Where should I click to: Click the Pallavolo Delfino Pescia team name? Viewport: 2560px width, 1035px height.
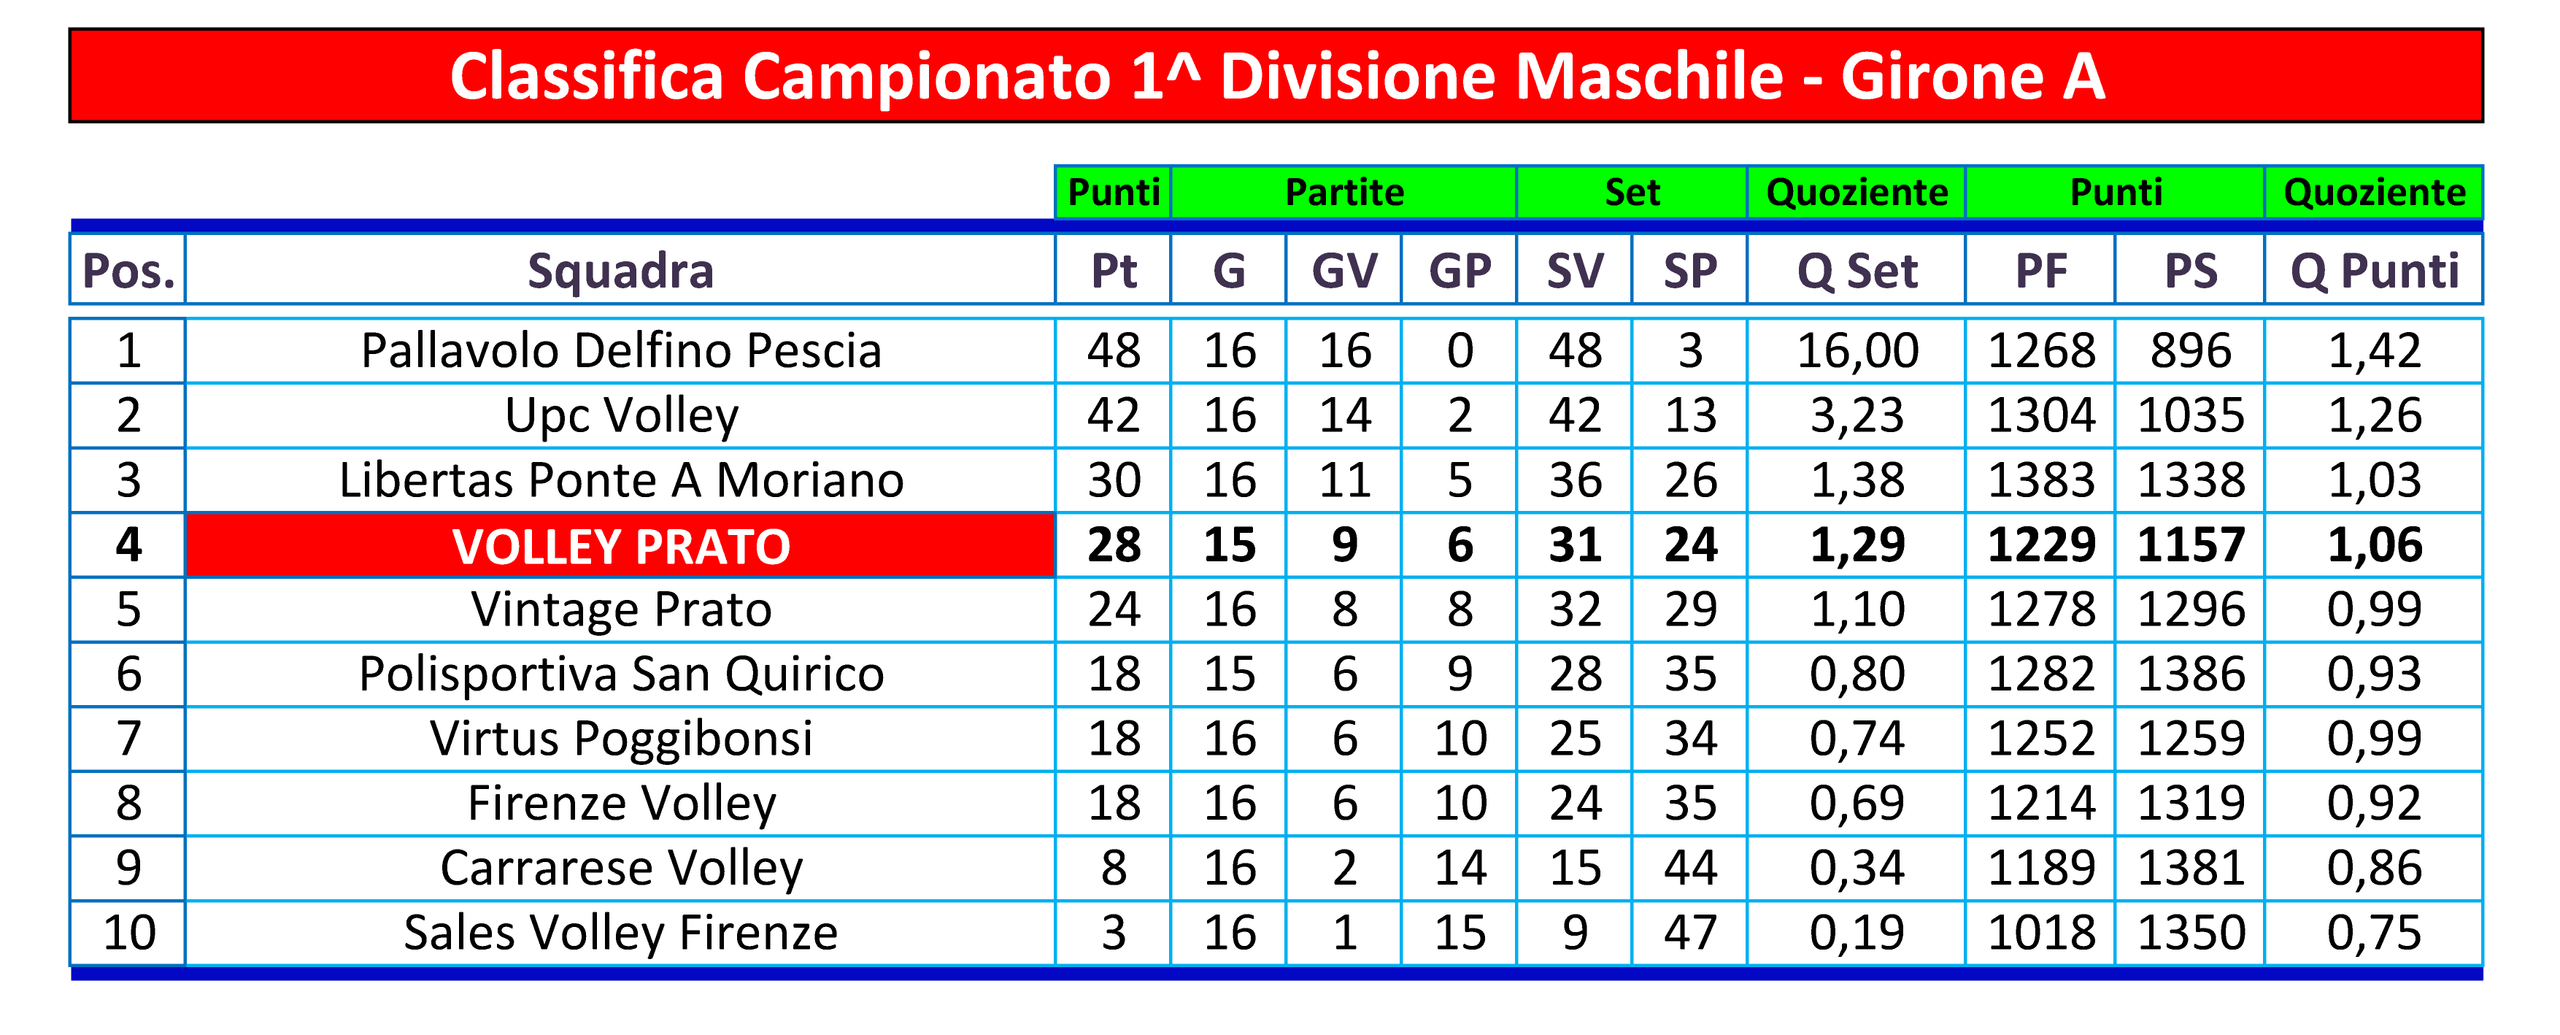pyautogui.click(x=620, y=351)
